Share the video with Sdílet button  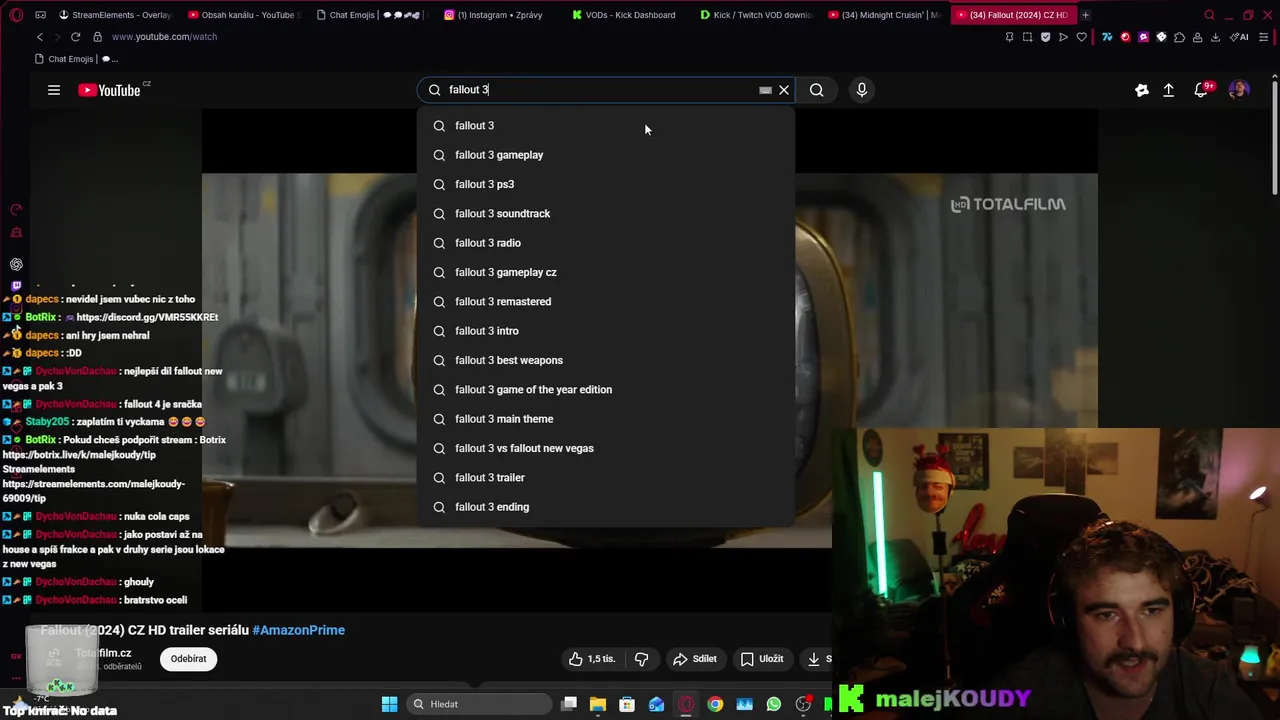[695, 659]
